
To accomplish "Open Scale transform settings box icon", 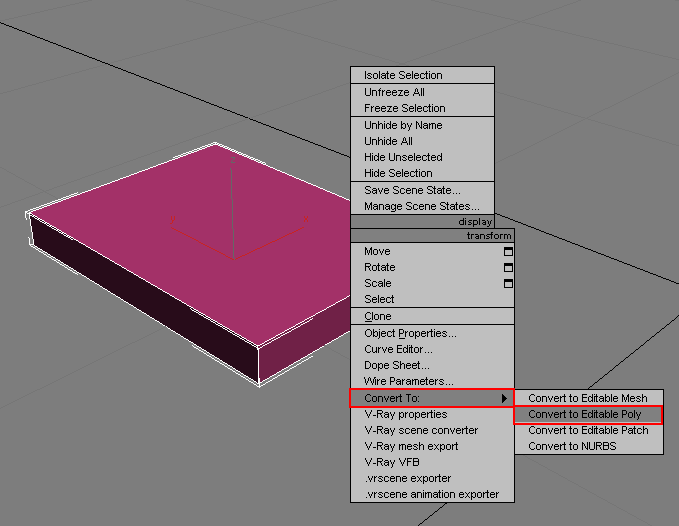I will [508, 284].
